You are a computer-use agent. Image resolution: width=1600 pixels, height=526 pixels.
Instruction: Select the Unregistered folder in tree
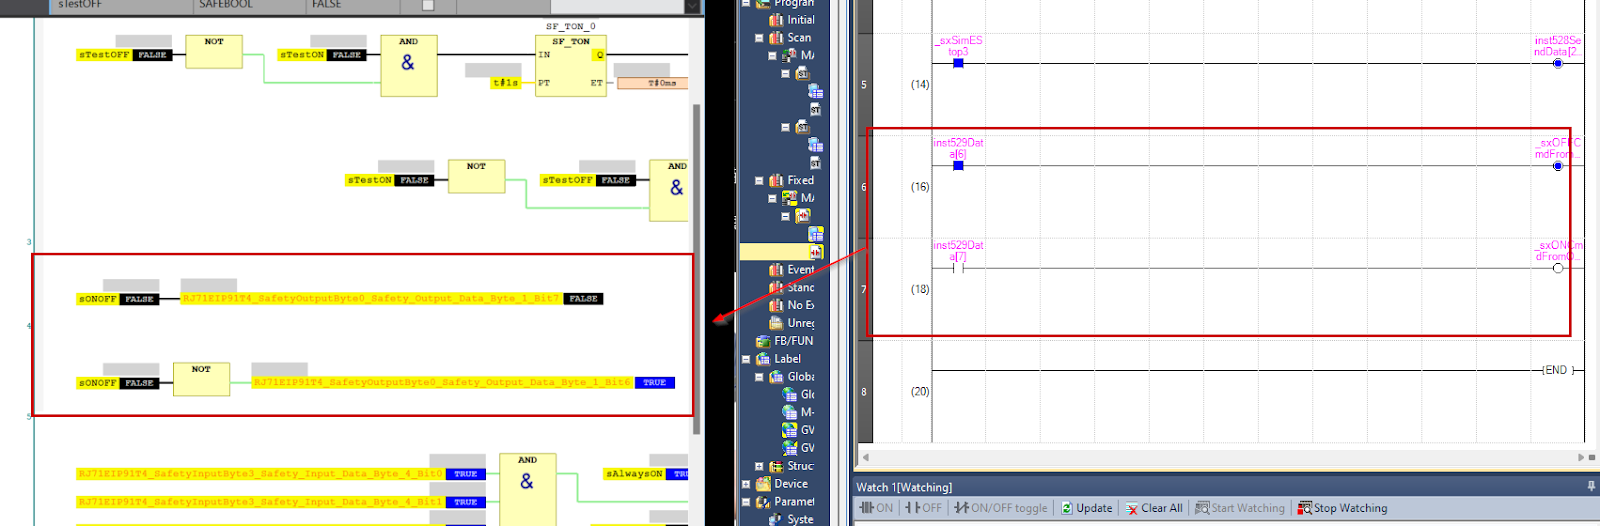(x=801, y=324)
